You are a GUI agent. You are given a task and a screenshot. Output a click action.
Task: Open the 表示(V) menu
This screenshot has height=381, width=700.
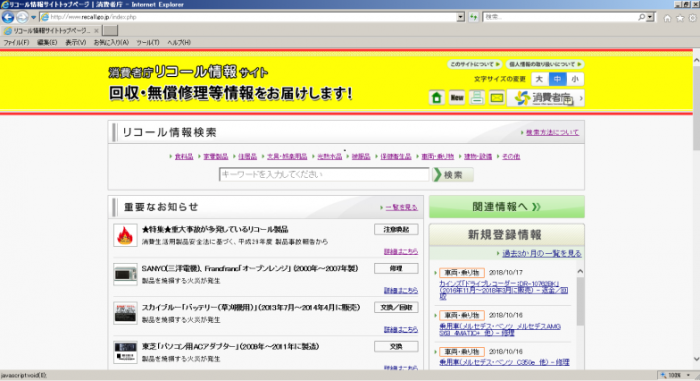pyautogui.click(x=75, y=42)
